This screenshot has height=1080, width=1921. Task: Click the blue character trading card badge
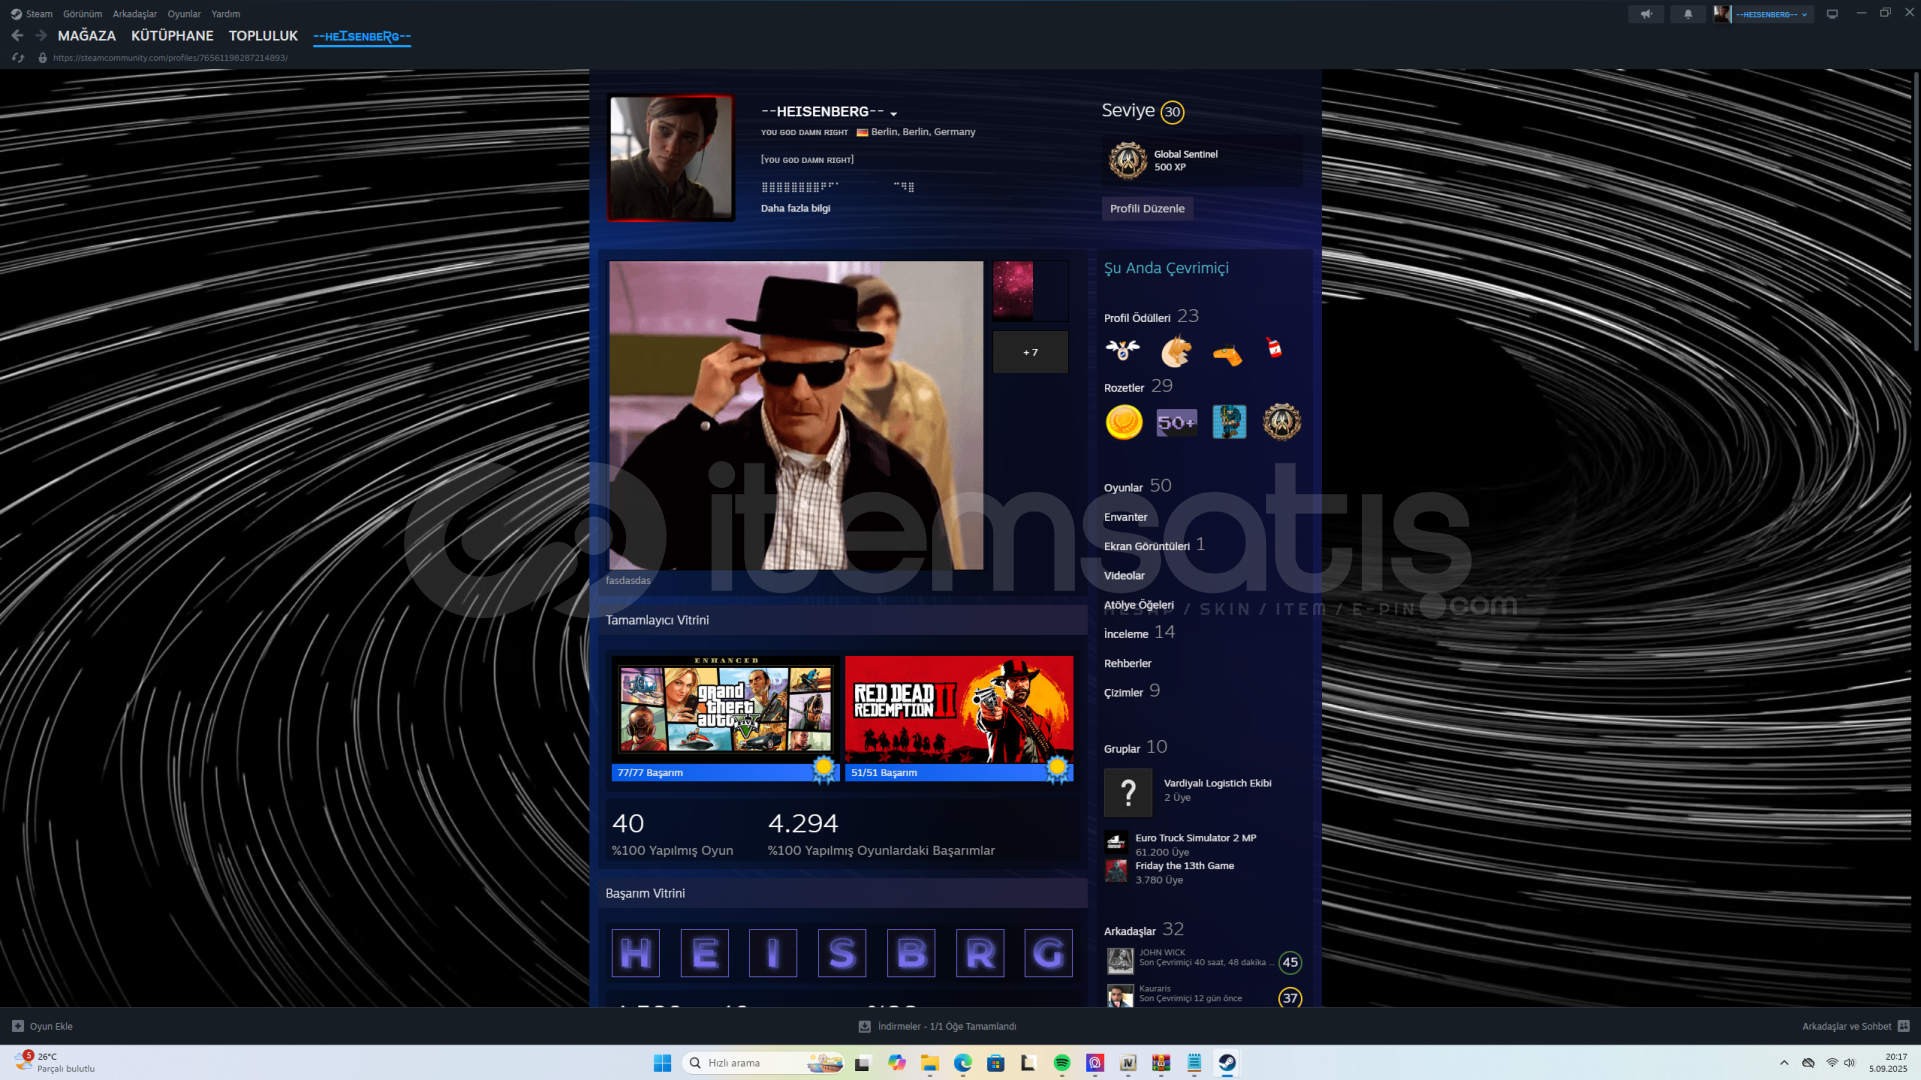click(x=1229, y=422)
